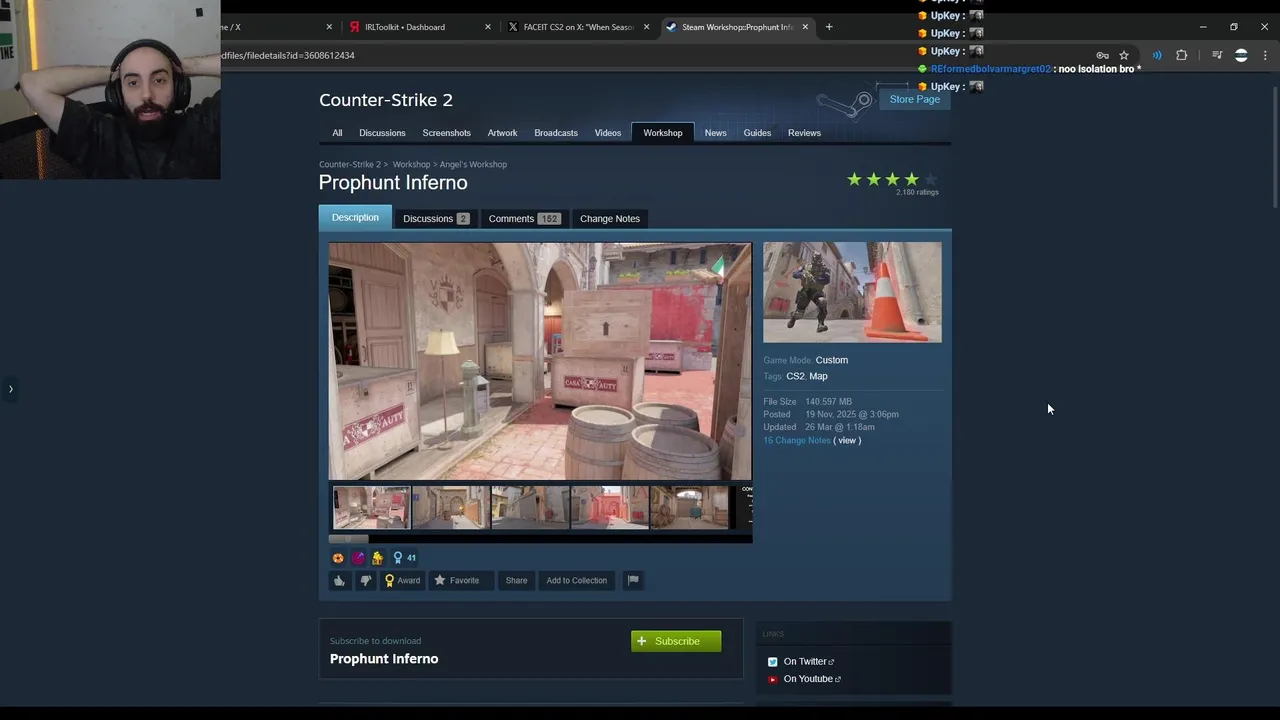Click Angel's Workshop breadcrumb link
Viewport: 1280px width, 720px height.
(x=473, y=164)
